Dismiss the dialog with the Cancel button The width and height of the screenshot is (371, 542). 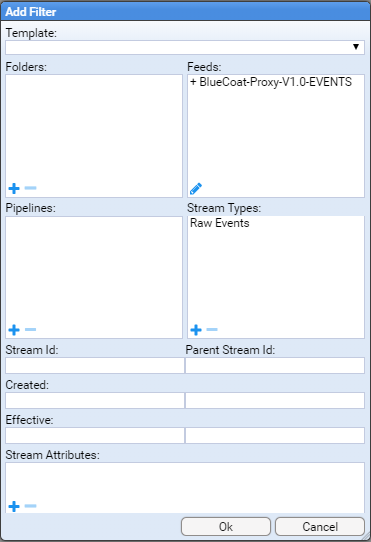click(x=320, y=526)
